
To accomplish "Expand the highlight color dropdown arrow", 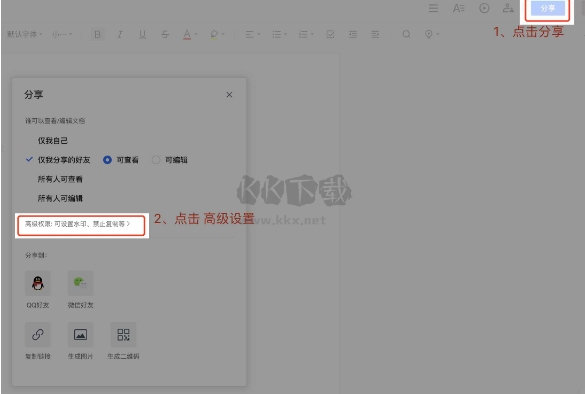I will tap(223, 34).
